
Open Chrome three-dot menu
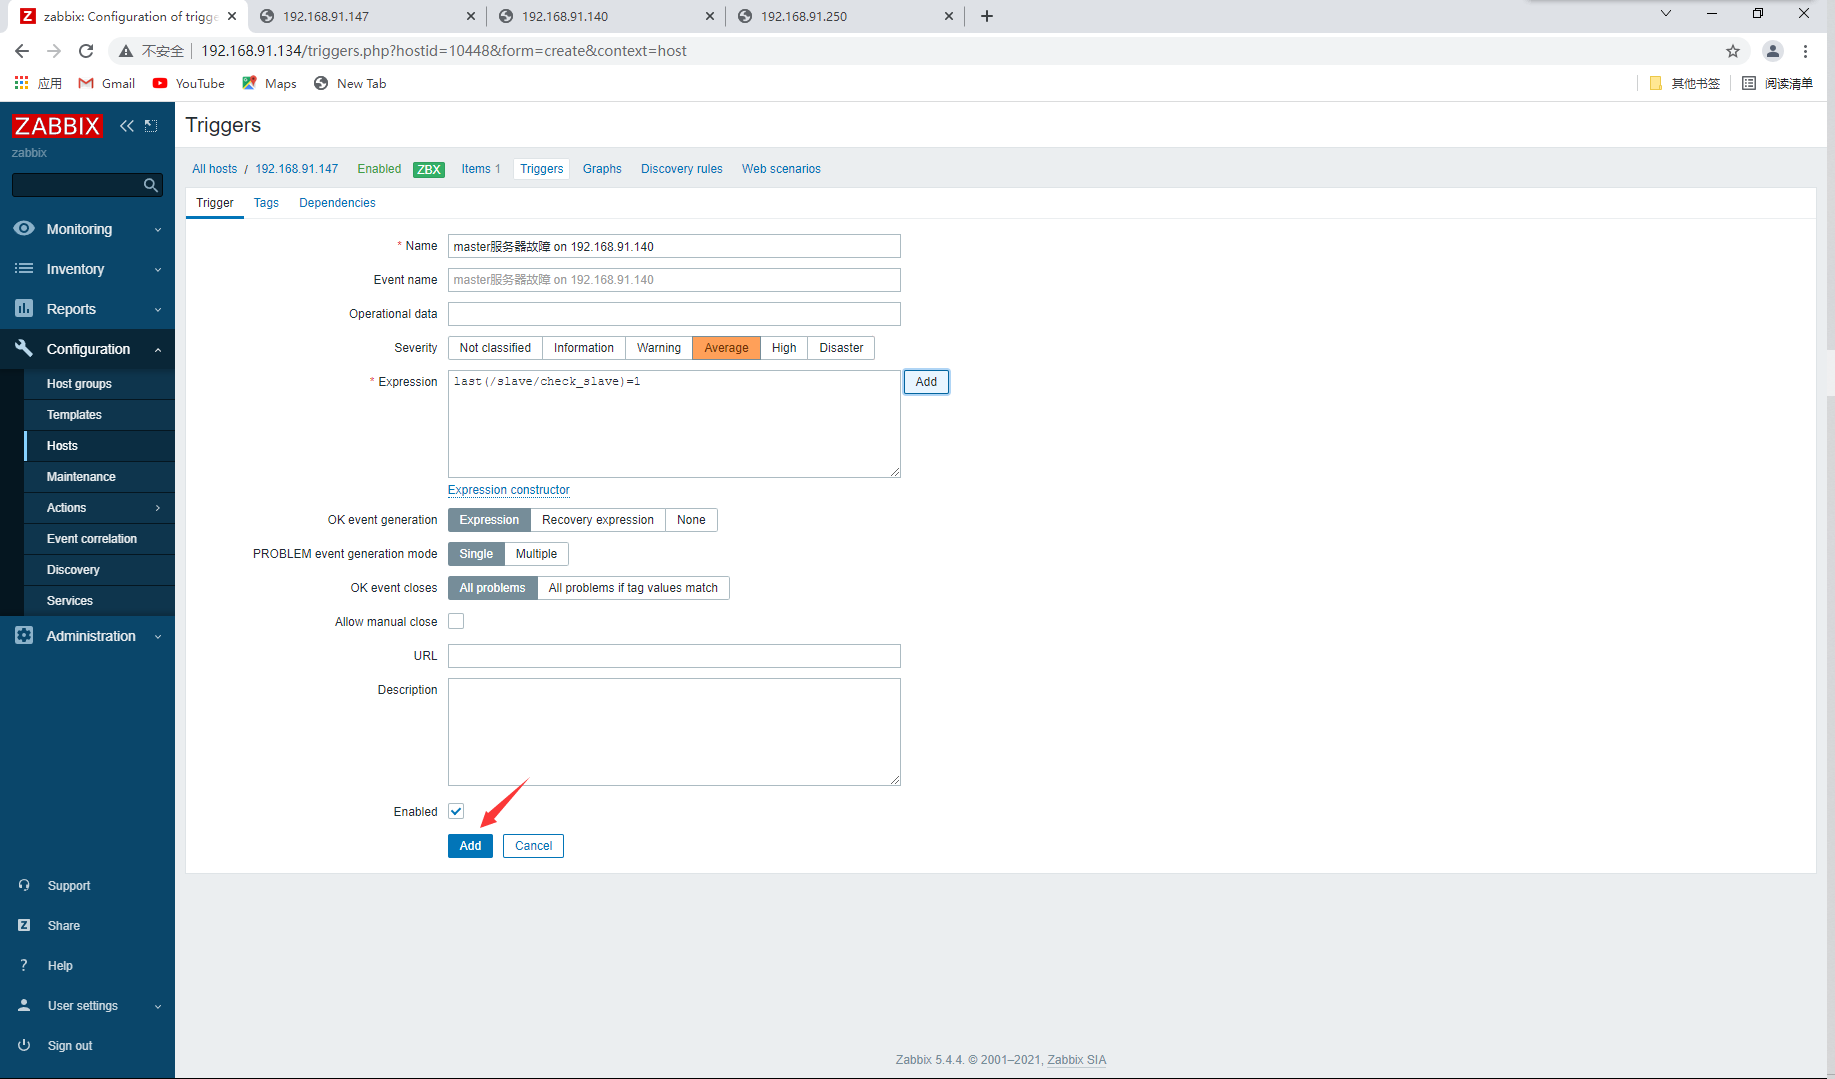pos(1806,51)
